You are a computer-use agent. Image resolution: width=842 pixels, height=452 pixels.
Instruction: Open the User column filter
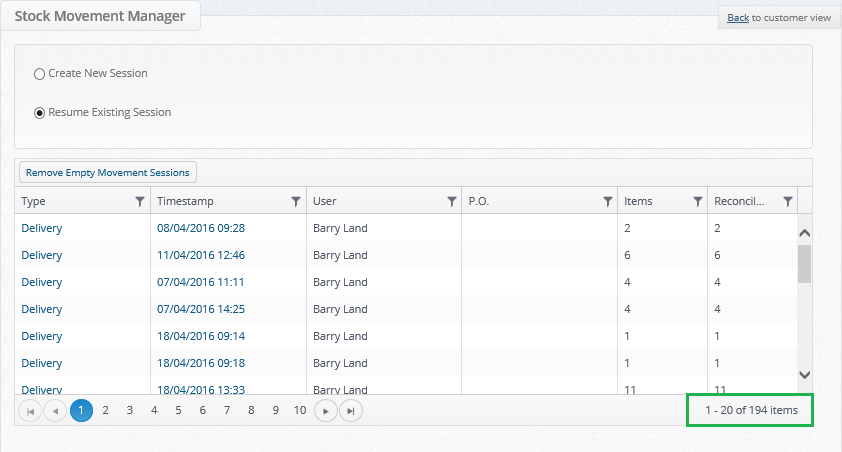pos(452,201)
